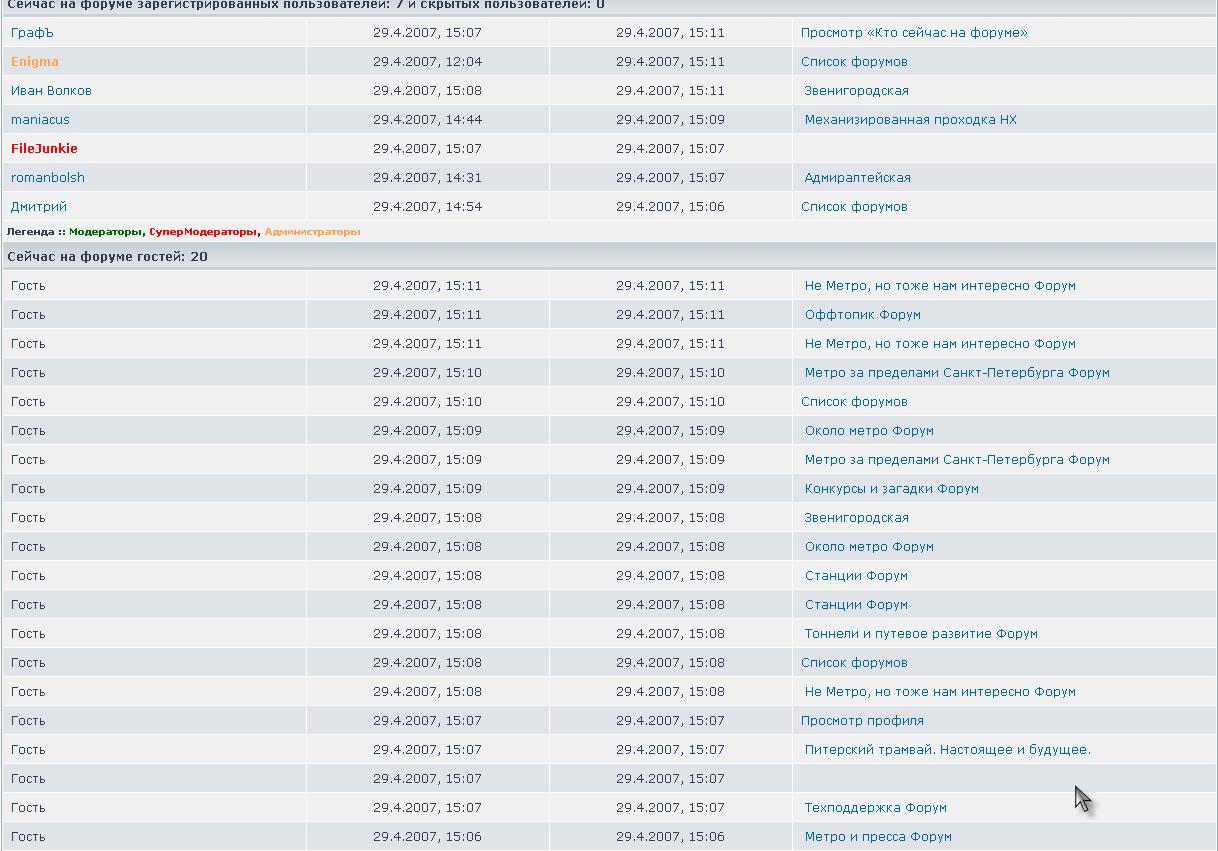The height and width of the screenshot is (851, 1218).
Task: Go to Техподдержка Форум
Action: click(875, 808)
